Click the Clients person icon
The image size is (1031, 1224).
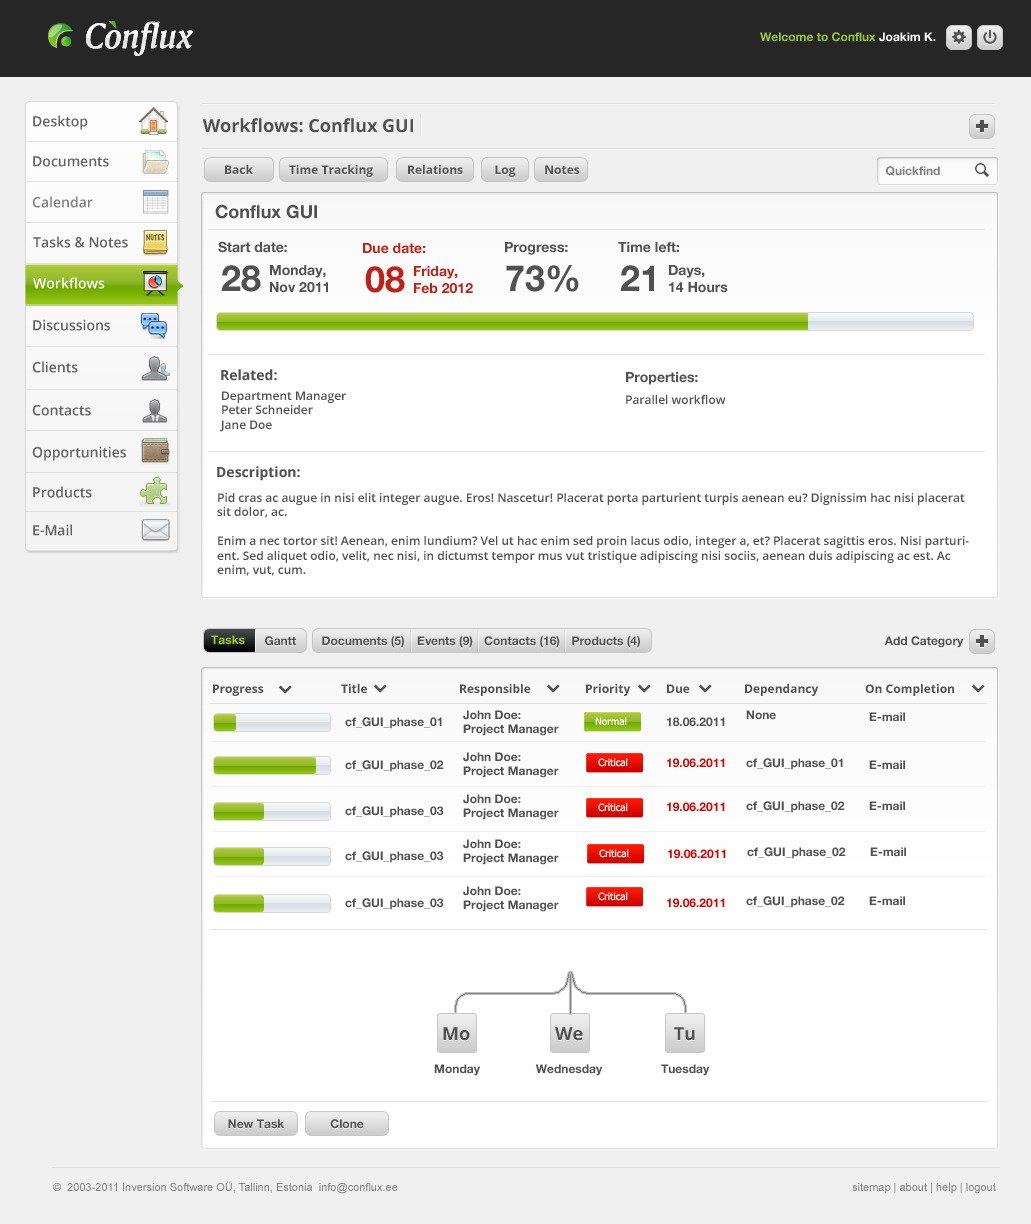point(155,368)
